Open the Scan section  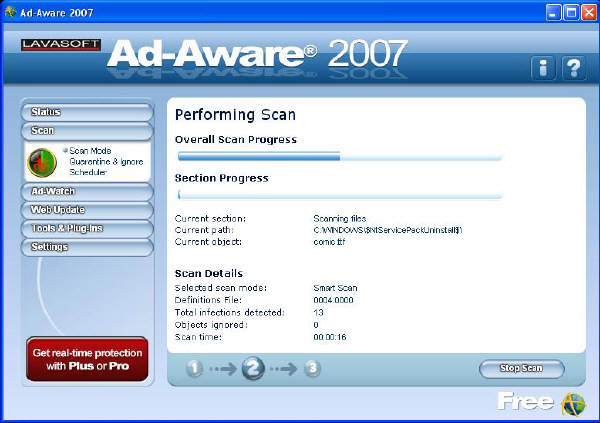coord(87,131)
